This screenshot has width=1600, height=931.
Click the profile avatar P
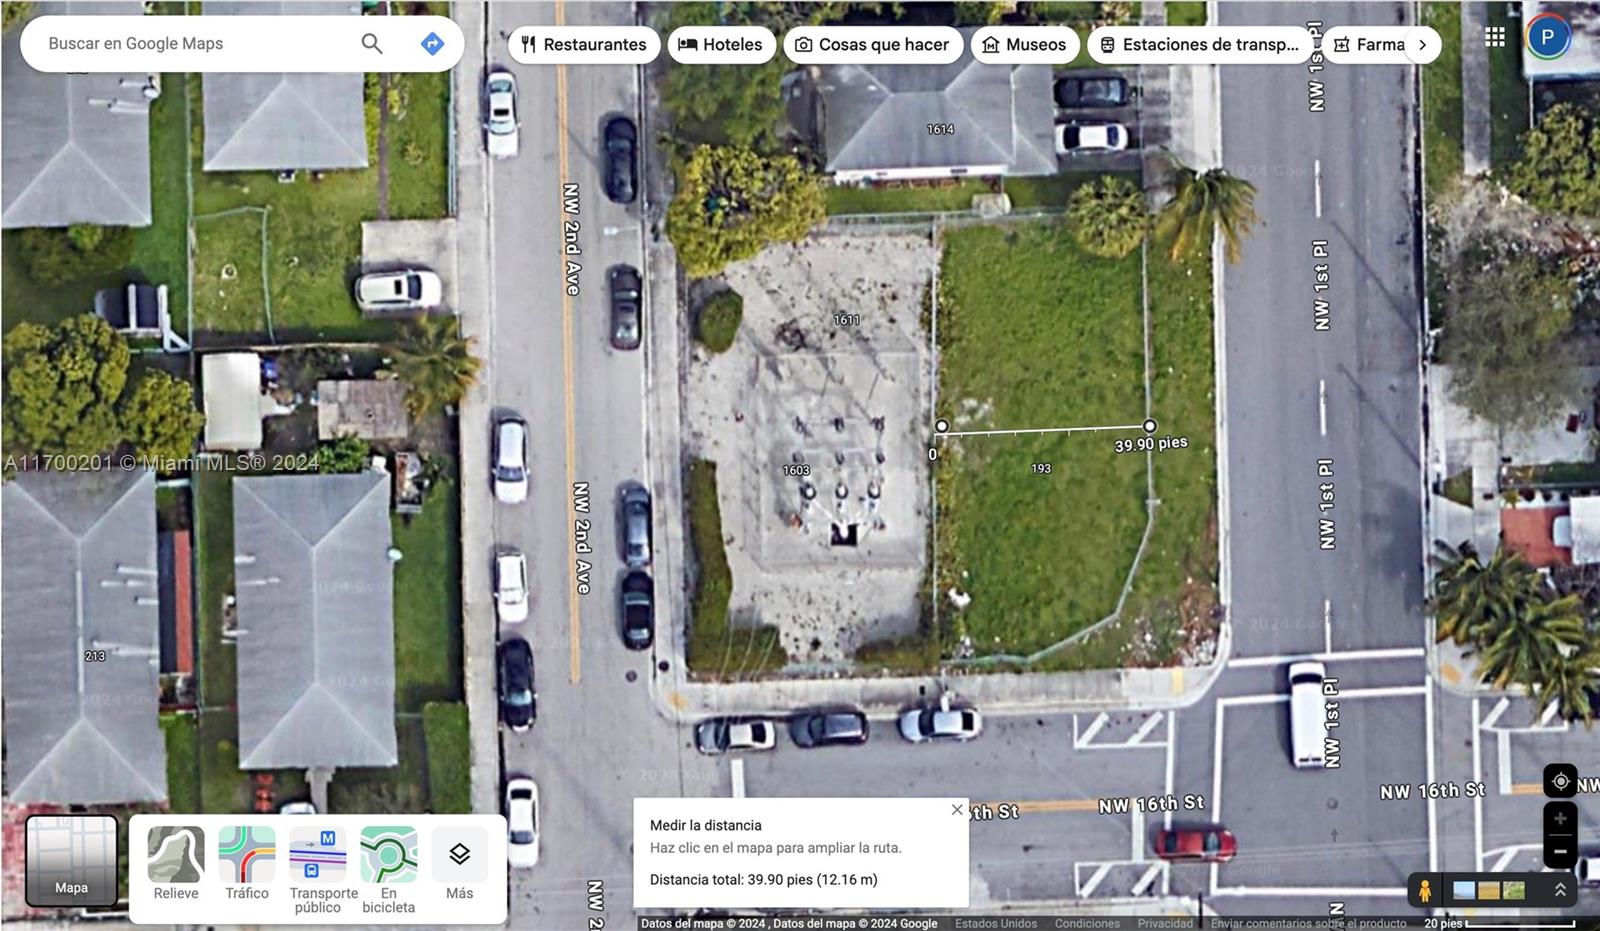[x=1548, y=38]
